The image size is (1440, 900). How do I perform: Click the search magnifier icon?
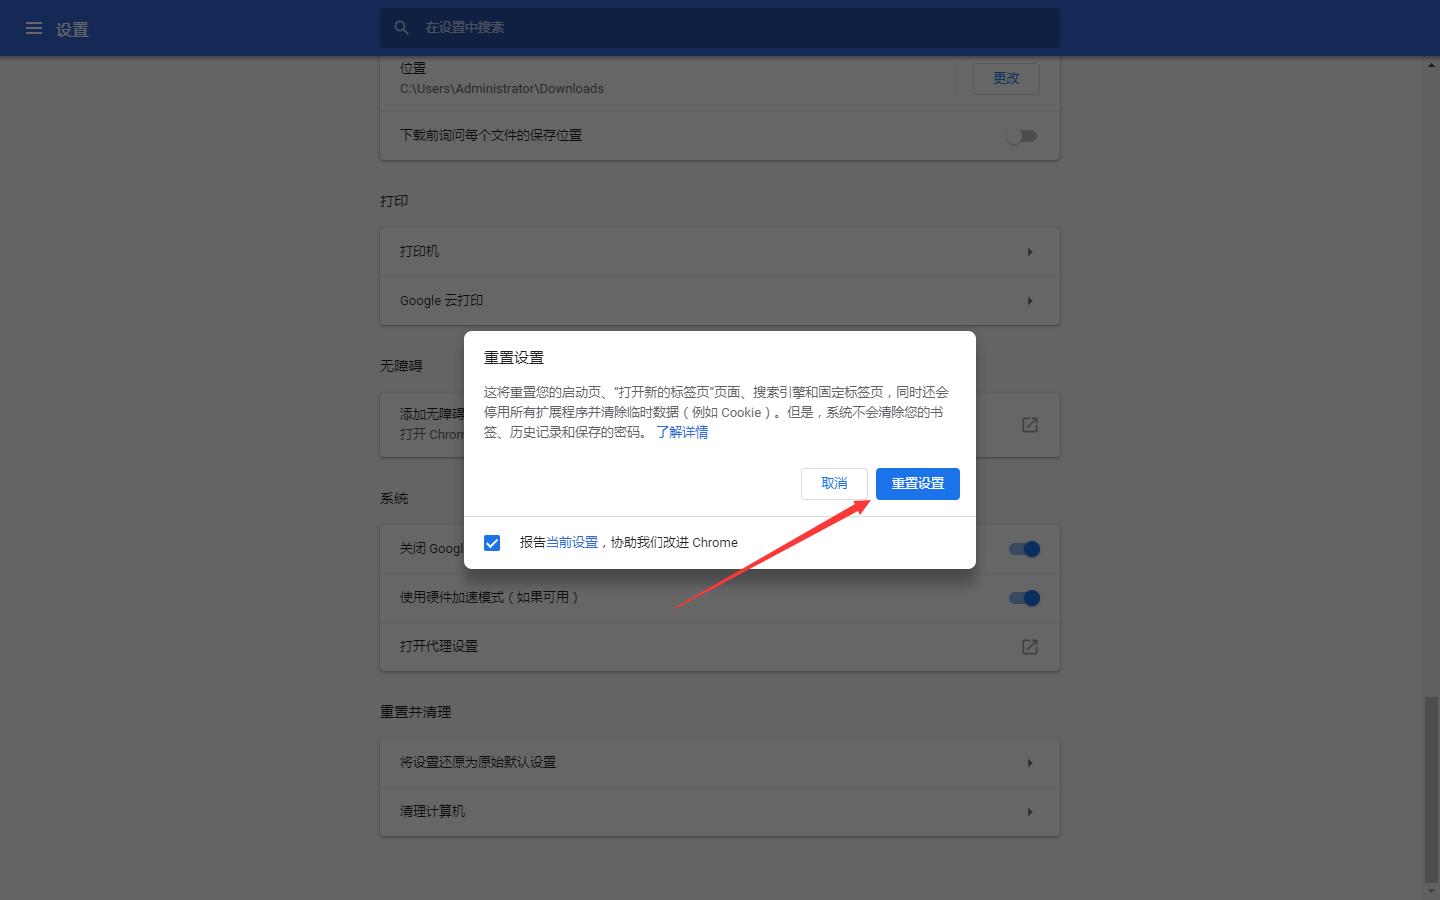click(x=402, y=28)
